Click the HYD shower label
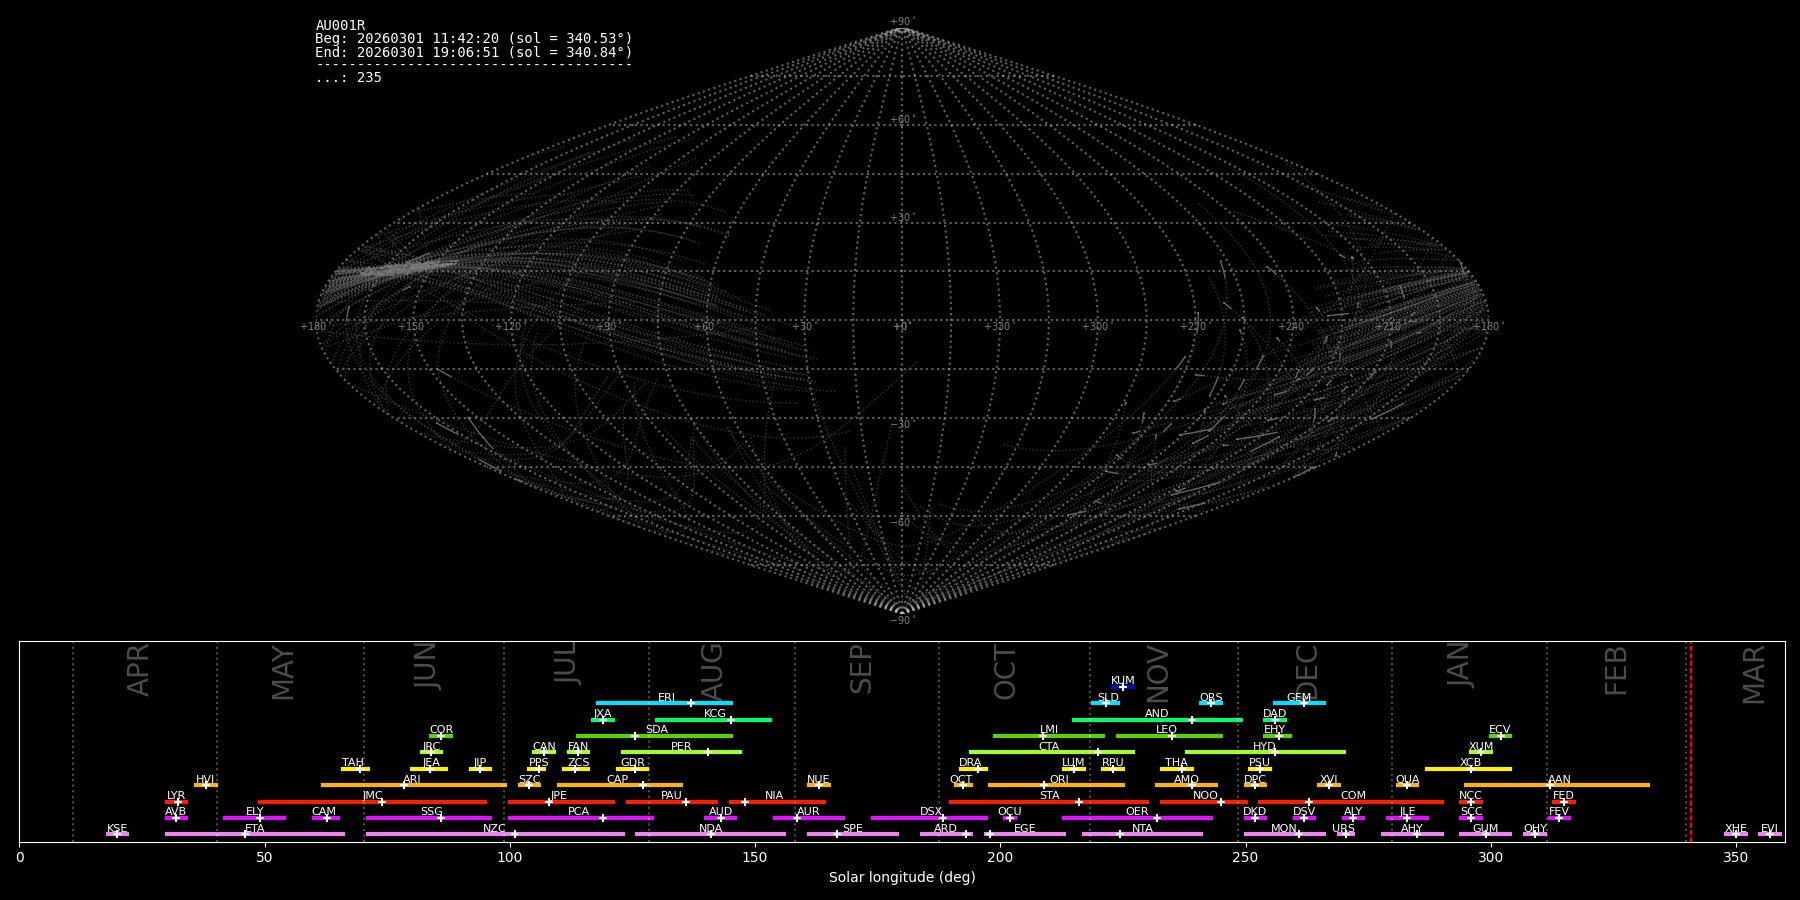This screenshot has width=1800, height=900. (1265, 747)
